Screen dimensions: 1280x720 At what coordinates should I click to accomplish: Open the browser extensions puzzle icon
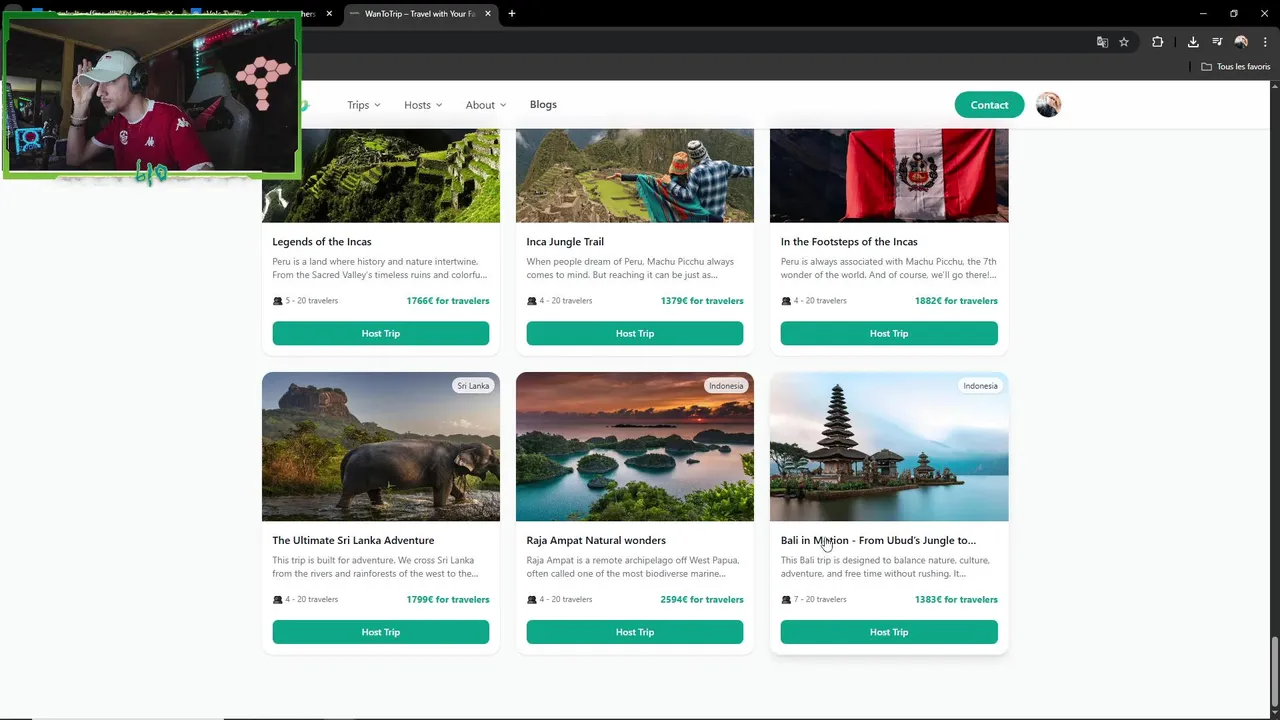click(x=1158, y=42)
